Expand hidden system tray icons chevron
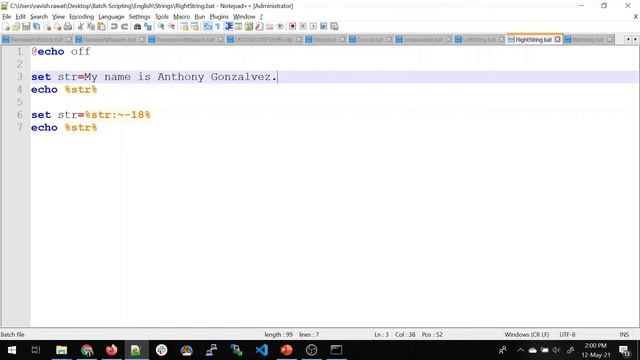This screenshot has height=360, width=640. (x=520, y=350)
